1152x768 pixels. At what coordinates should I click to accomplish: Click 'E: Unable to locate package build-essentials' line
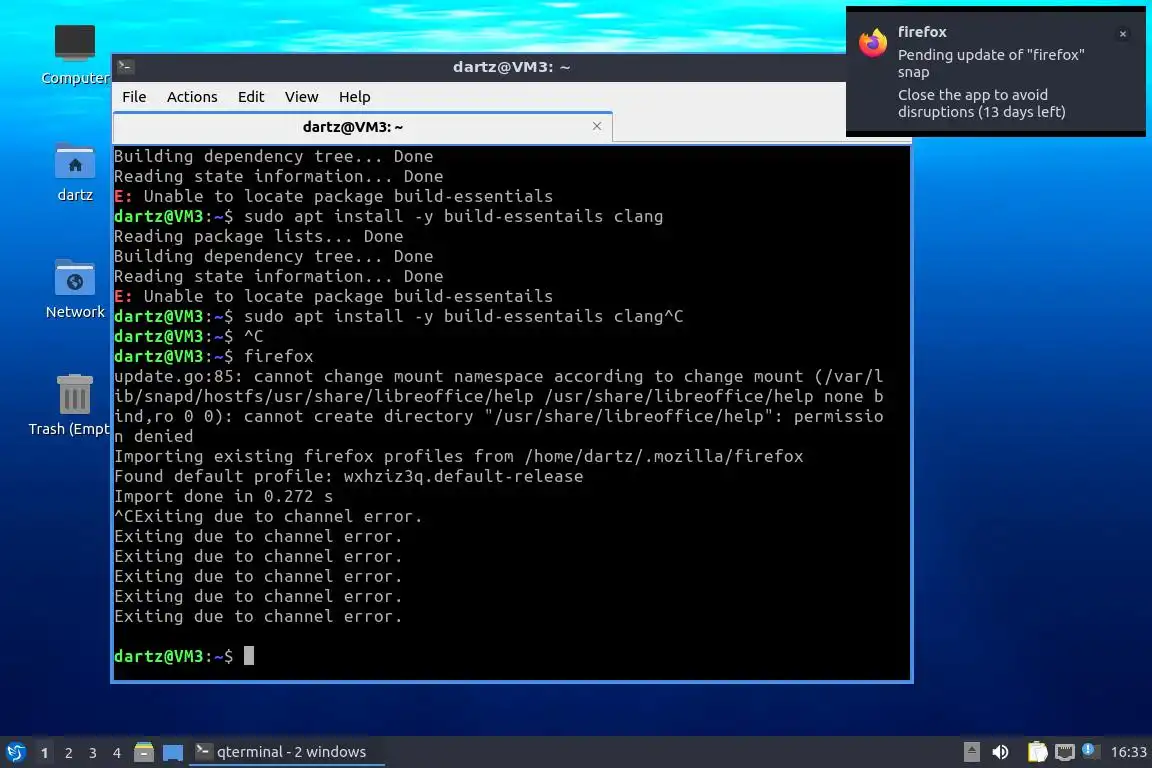[x=334, y=196]
